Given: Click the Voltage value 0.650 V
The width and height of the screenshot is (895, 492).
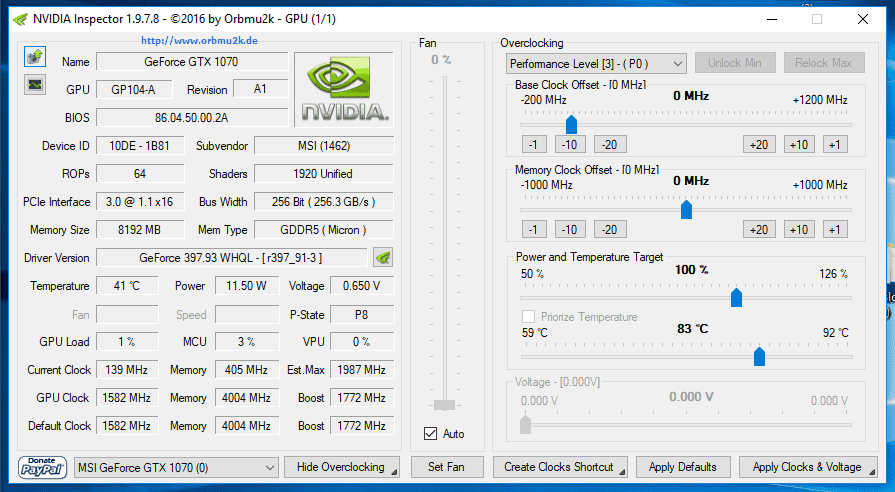Looking at the screenshot, I should (x=362, y=286).
